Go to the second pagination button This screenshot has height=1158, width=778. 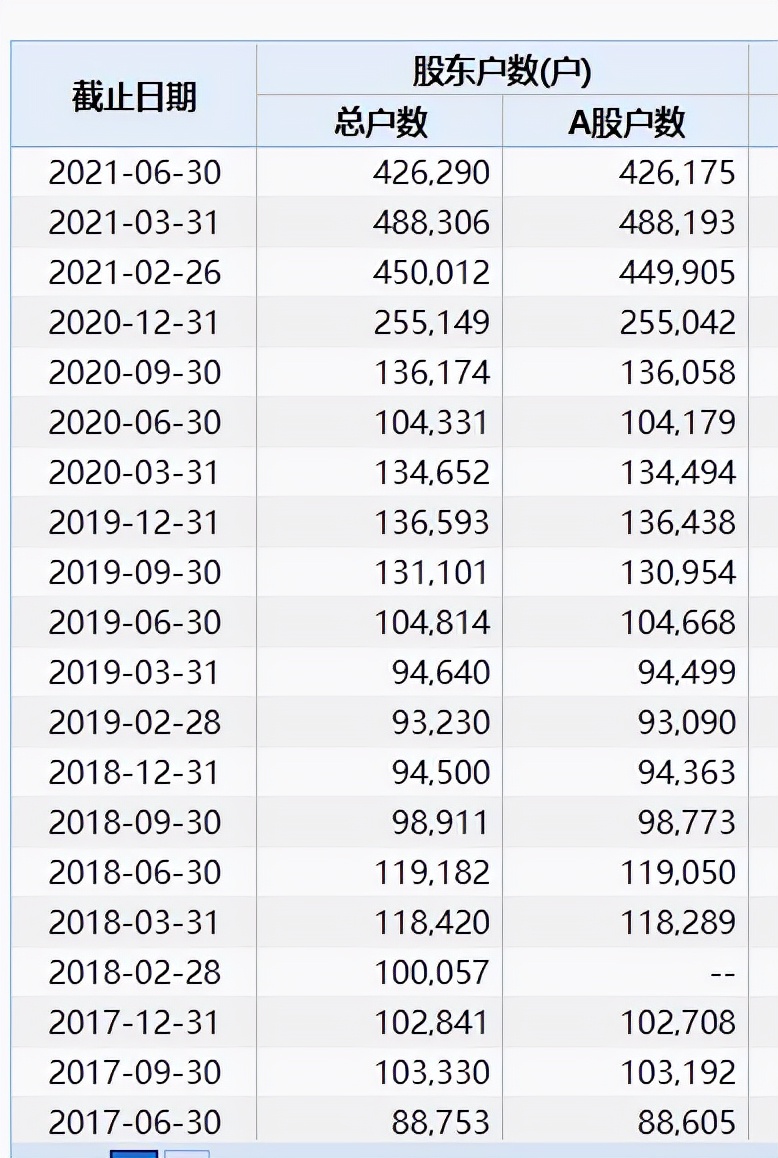point(187,1153)
